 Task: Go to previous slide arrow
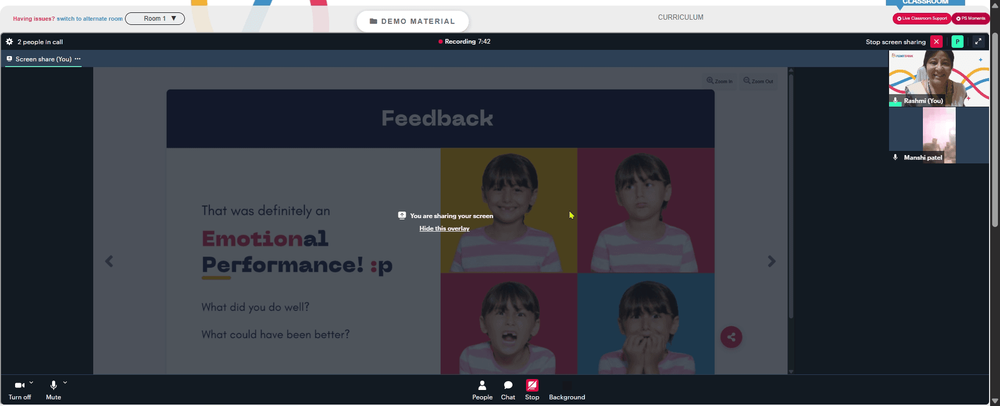[109, 261]
